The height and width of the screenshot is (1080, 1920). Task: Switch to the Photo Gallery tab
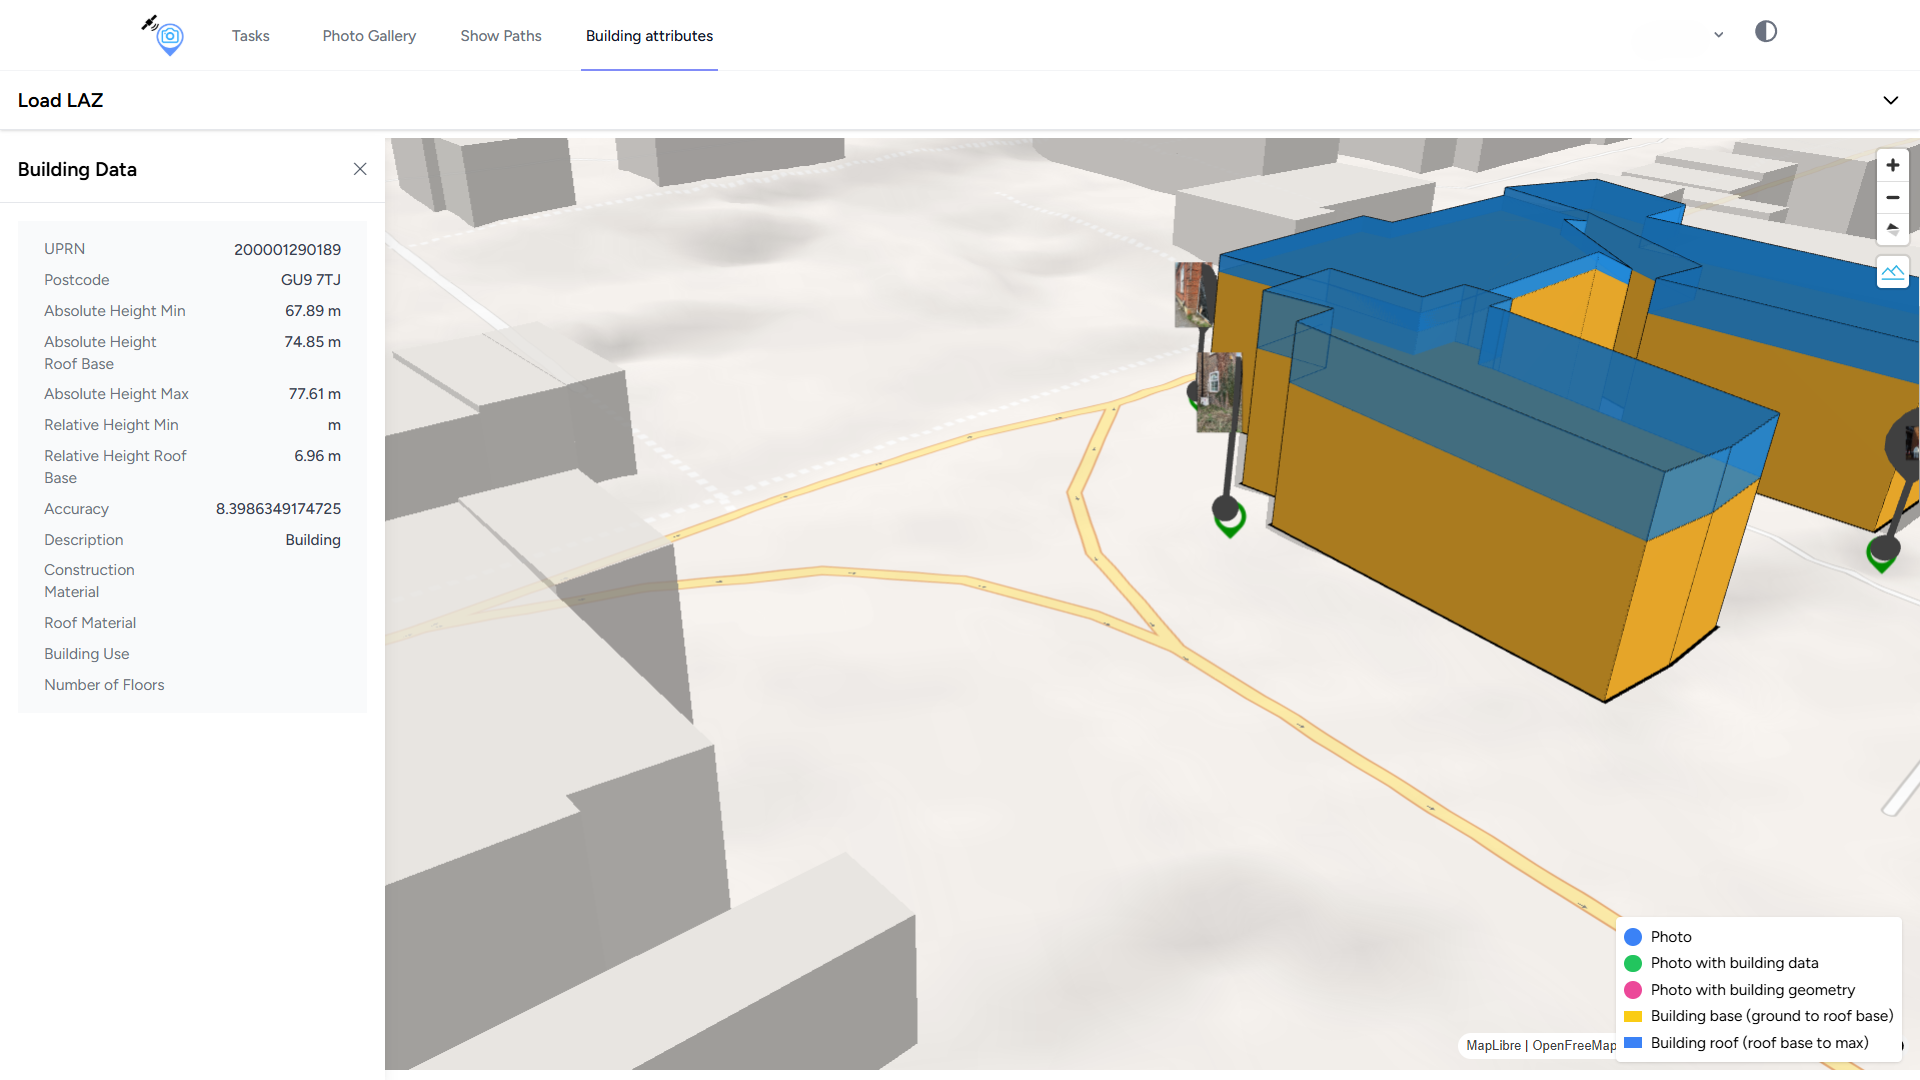tap(369, 36)
